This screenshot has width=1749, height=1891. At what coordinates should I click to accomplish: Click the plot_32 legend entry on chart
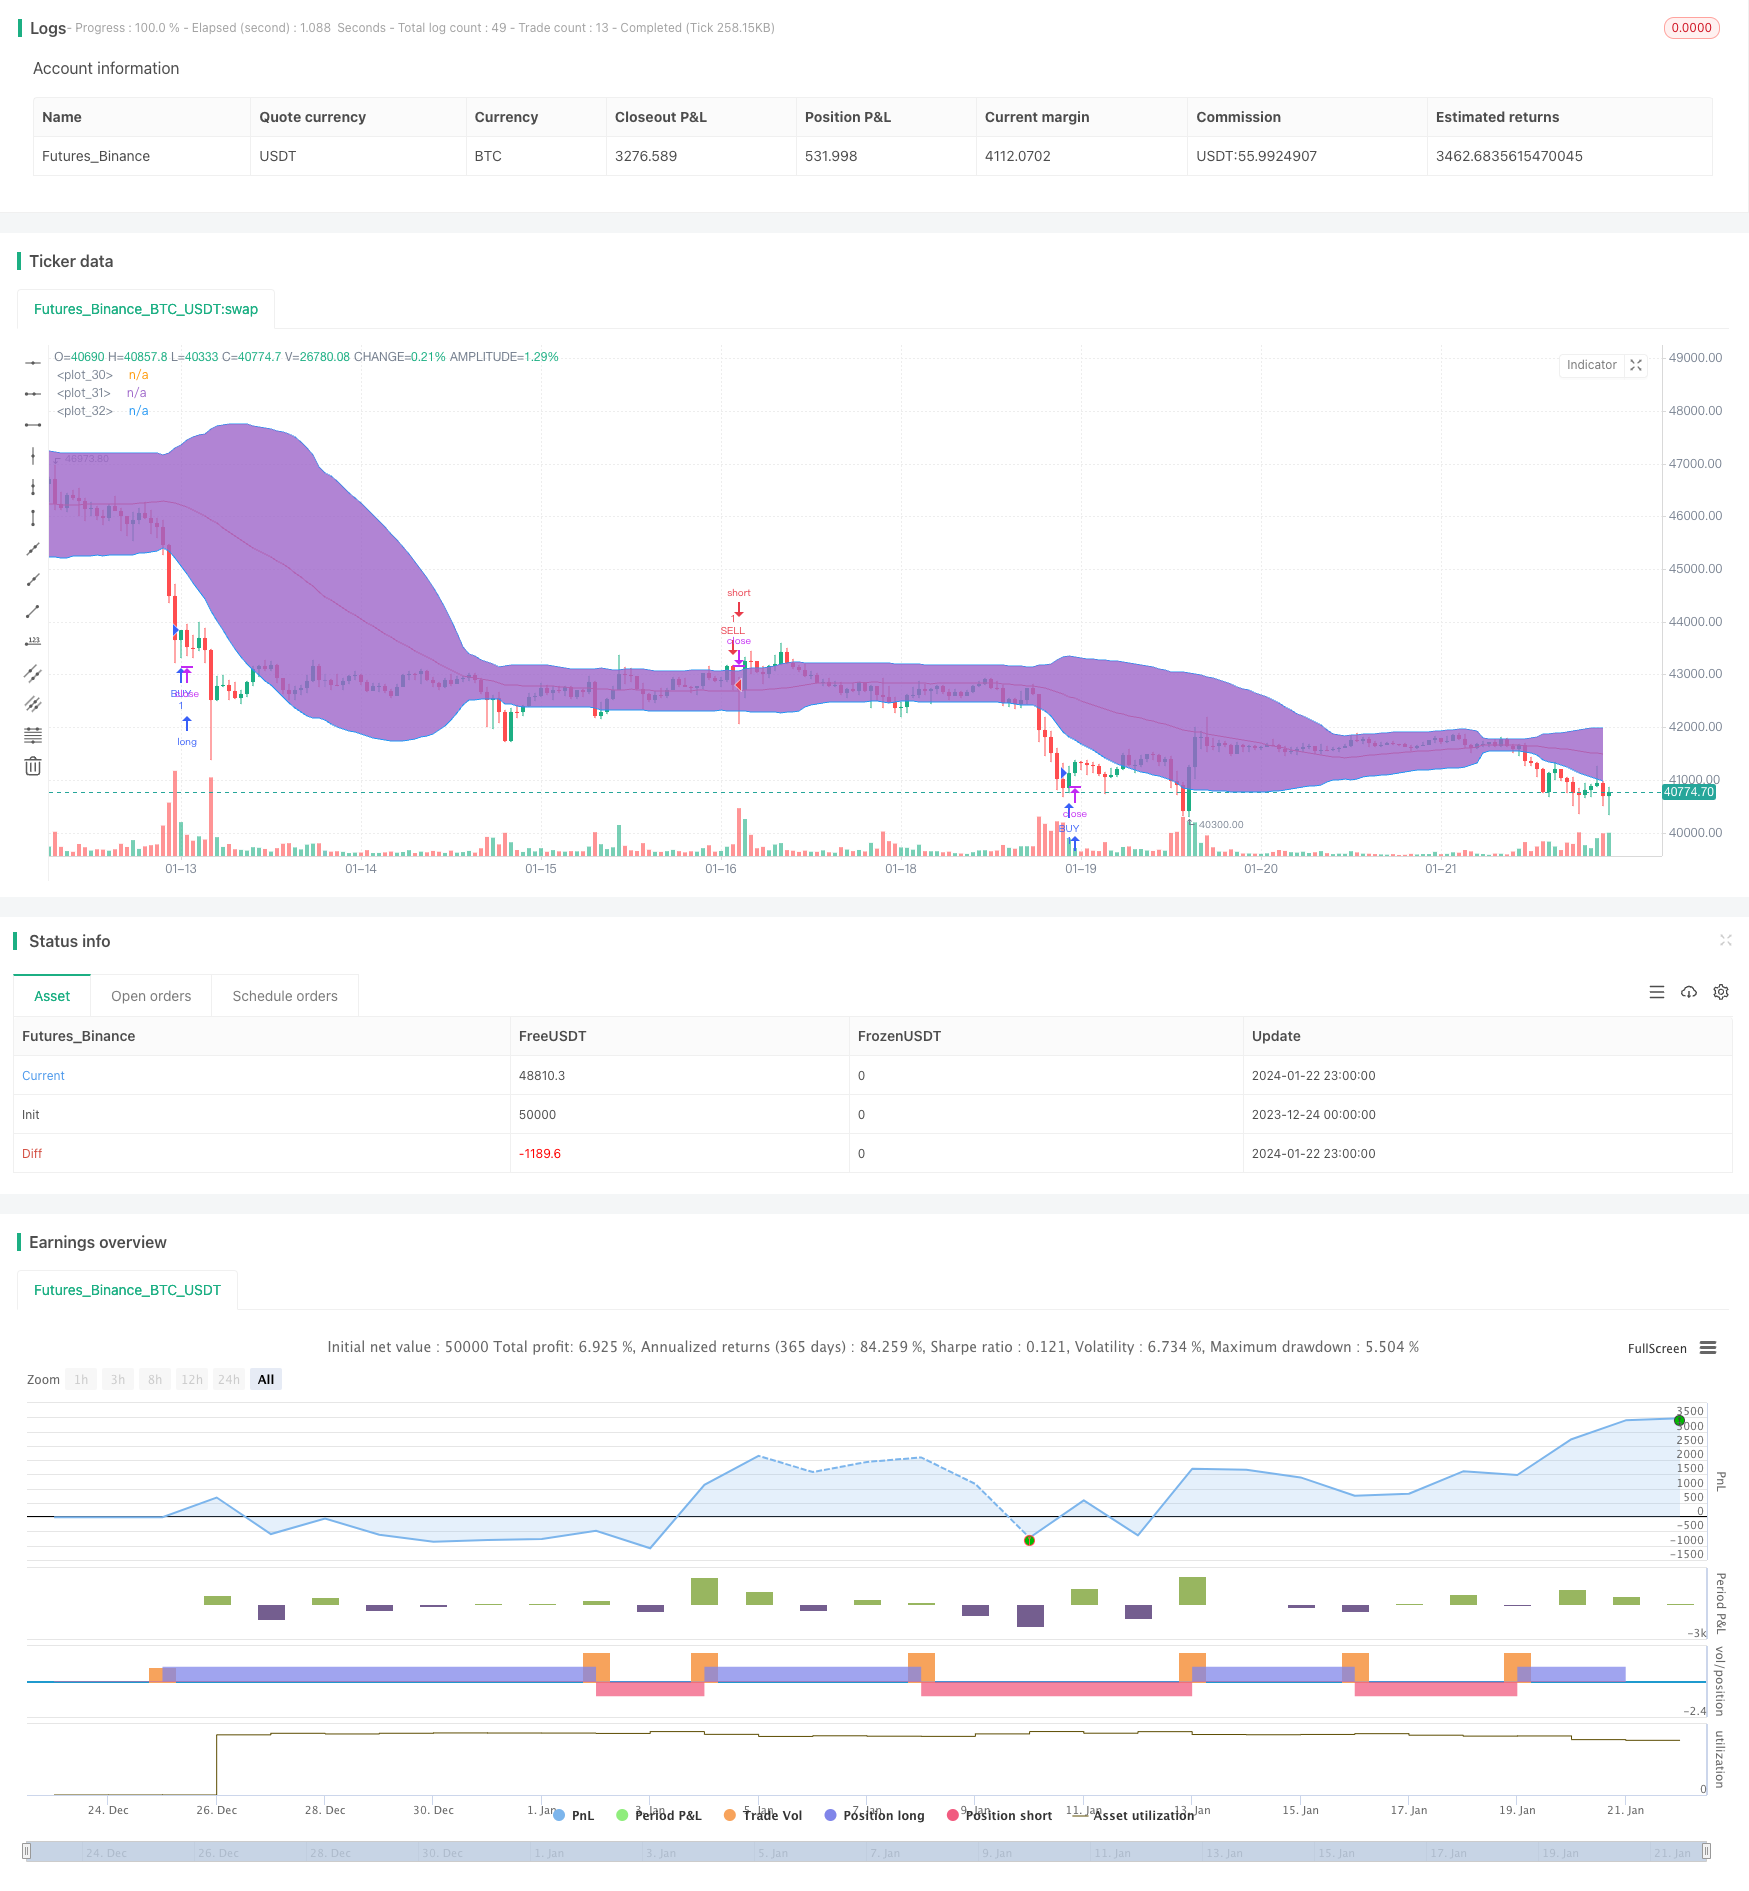pyautogui.click(x=102, y=411)
